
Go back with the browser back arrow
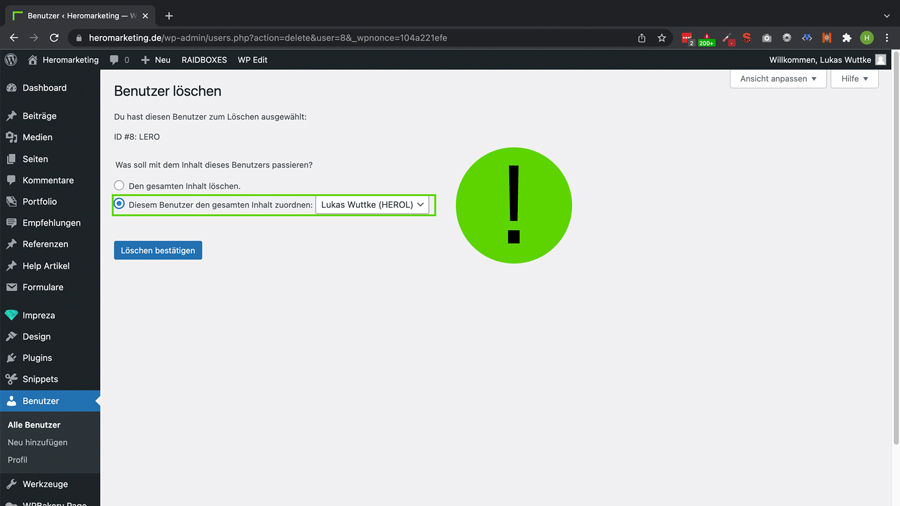click(x=14, y=38)
